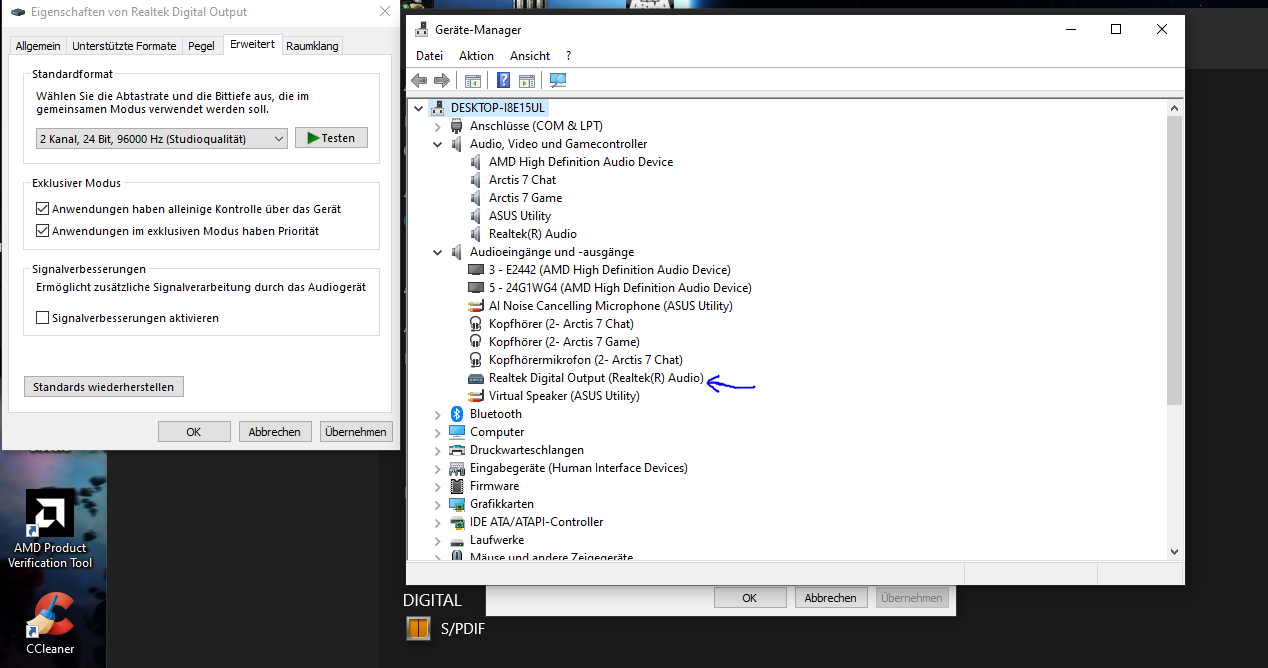Select 3 - E2442 audio output entry

tap(609, 270)
